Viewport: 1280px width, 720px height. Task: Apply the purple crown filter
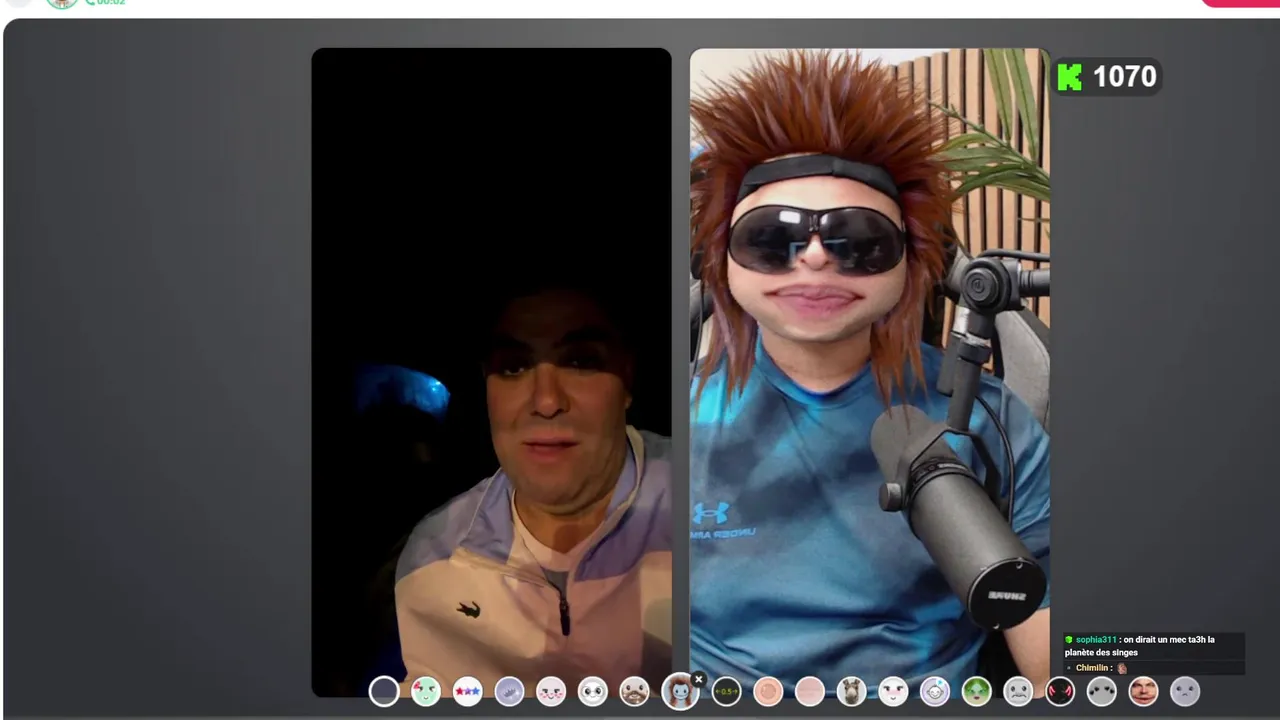[x=509, y=691]
